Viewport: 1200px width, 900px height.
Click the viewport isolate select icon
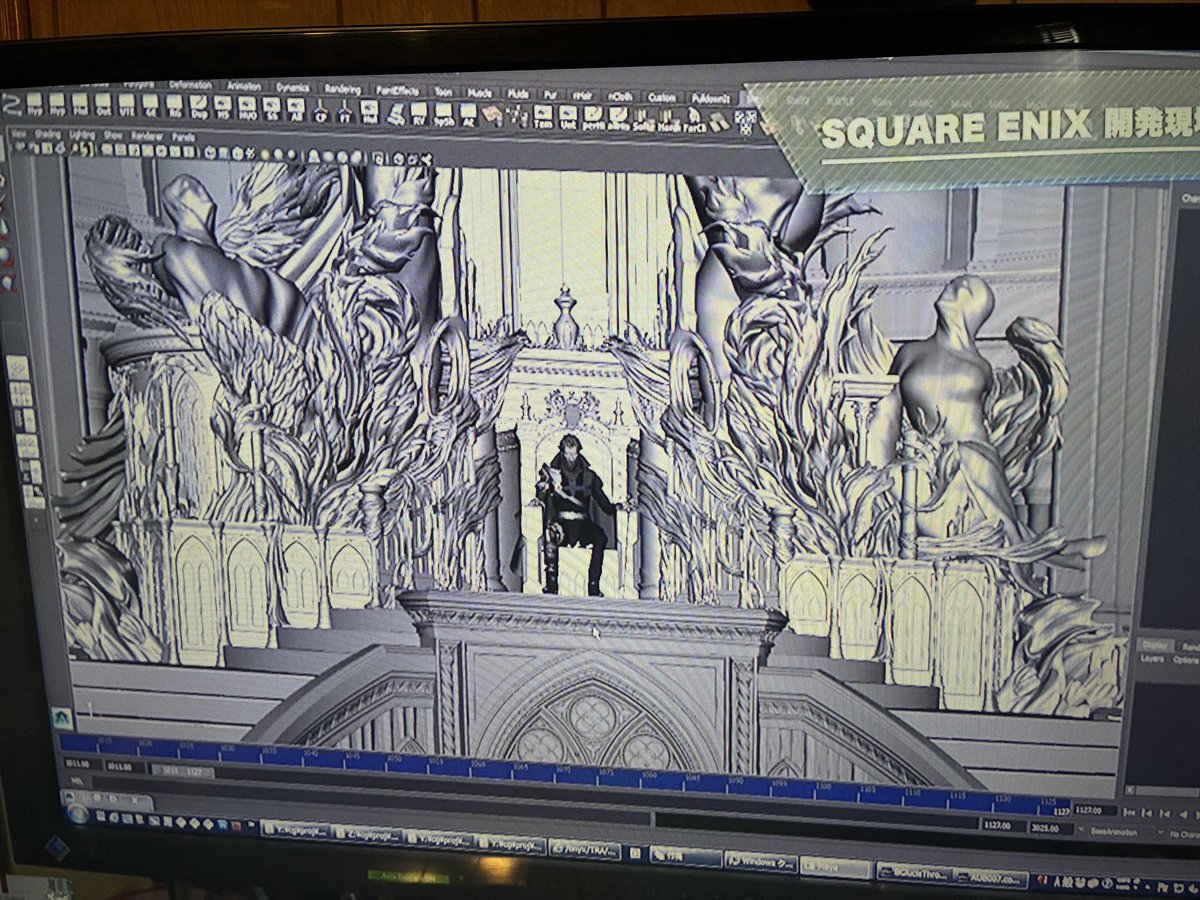click(x=377, y=158)
